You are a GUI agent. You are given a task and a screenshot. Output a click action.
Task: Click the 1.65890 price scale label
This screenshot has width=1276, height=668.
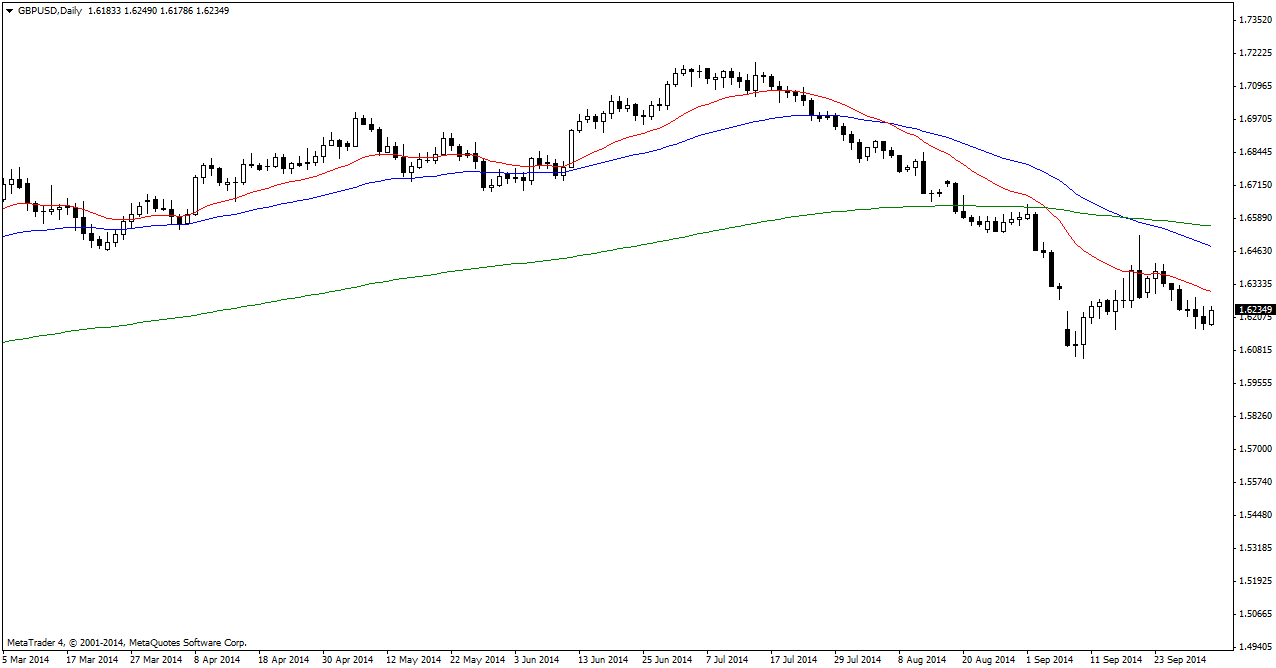click(x=1255, y=218)
